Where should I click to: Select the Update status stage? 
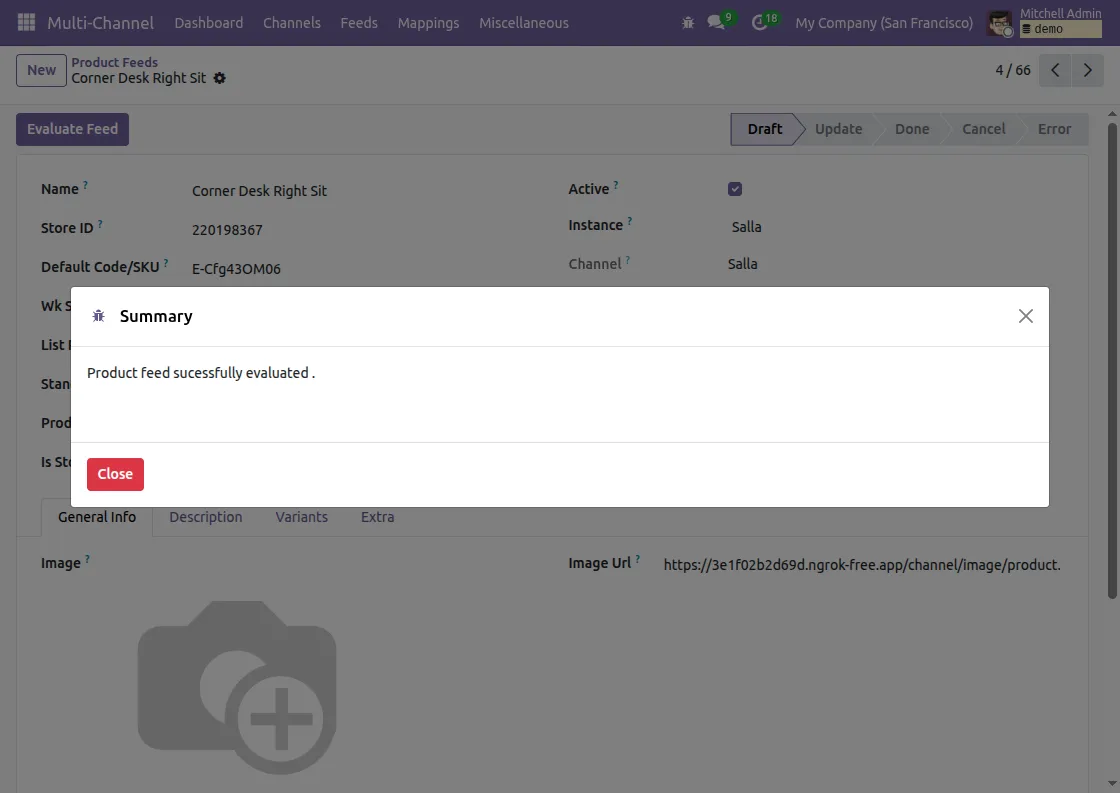(x=839, y=129)
